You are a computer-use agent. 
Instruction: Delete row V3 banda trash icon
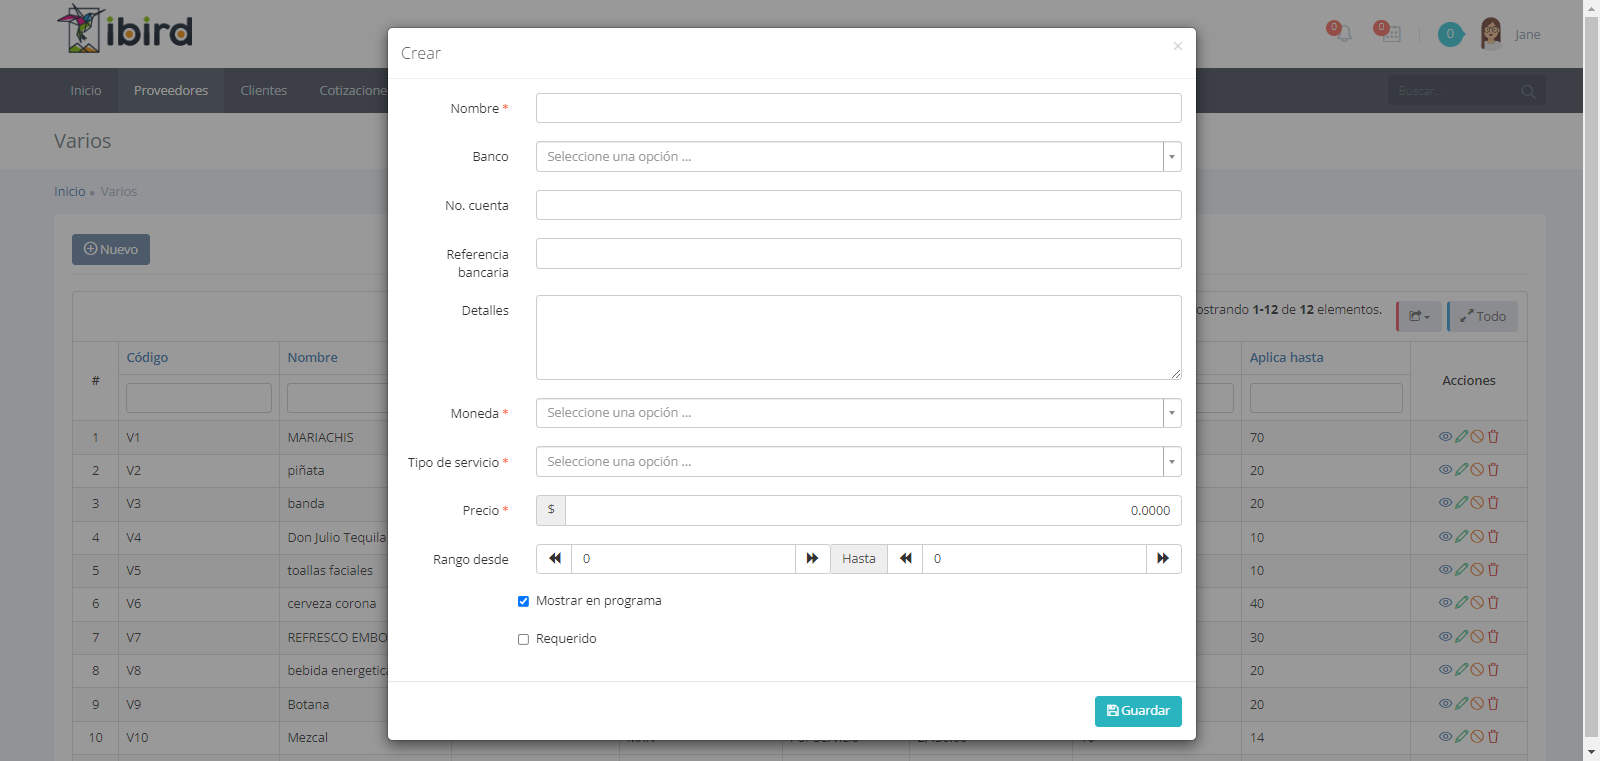[1493, 503]
